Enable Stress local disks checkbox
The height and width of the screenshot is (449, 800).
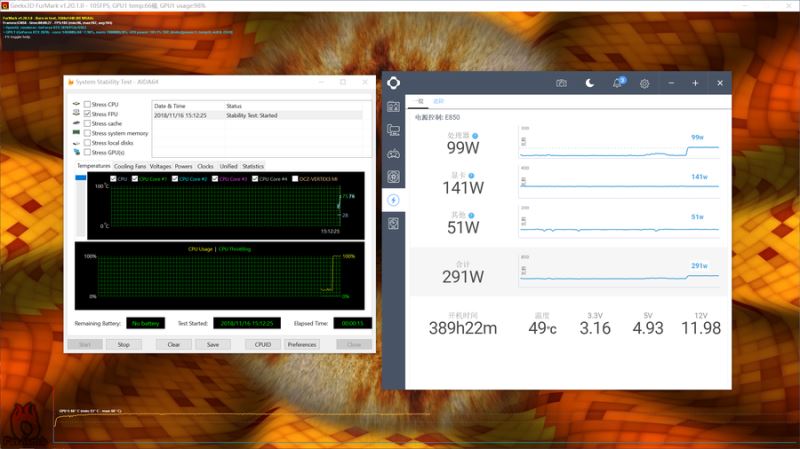87,143
